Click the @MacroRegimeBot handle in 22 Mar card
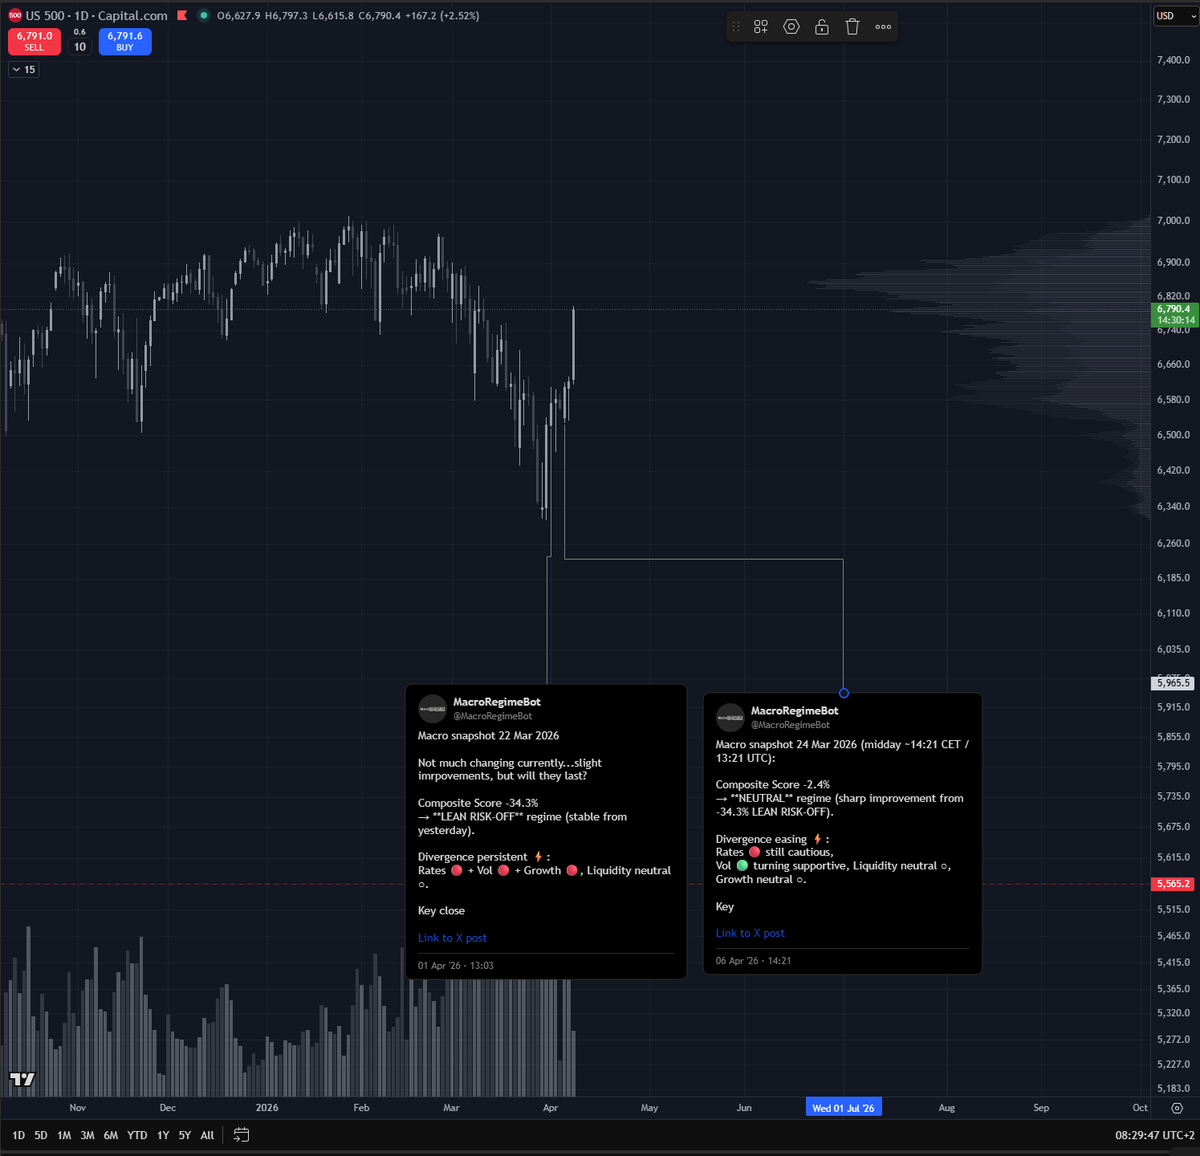1200x1156 pixels. pyautogui.click(x=493, y=716)
